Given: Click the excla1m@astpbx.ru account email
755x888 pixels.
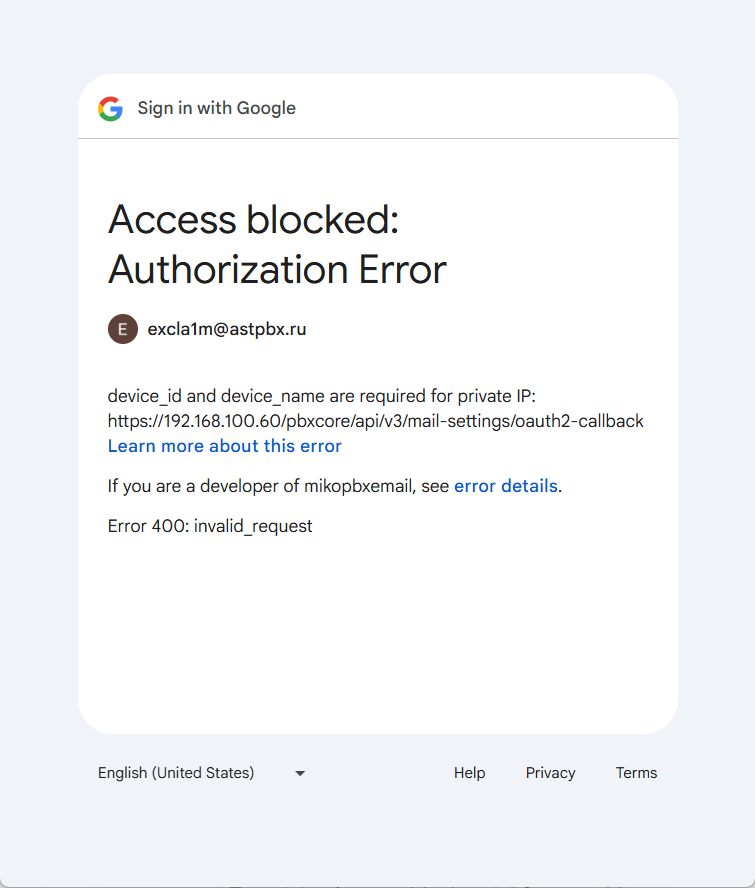Looking at the screenshot, I should [227, 329].
